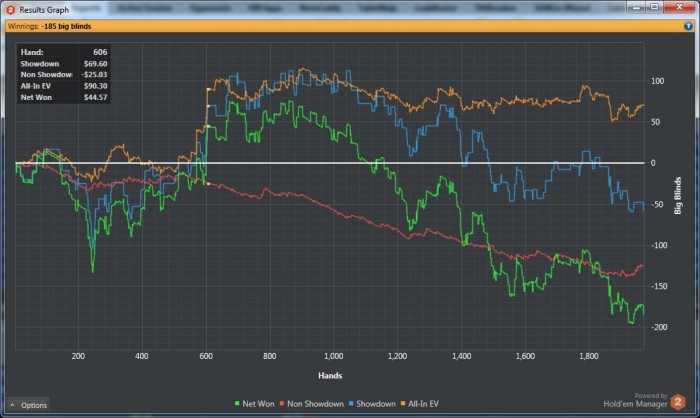700x418 pixels.
Task: Toggle the Showdown legend entry
Action: coord(372,404)
